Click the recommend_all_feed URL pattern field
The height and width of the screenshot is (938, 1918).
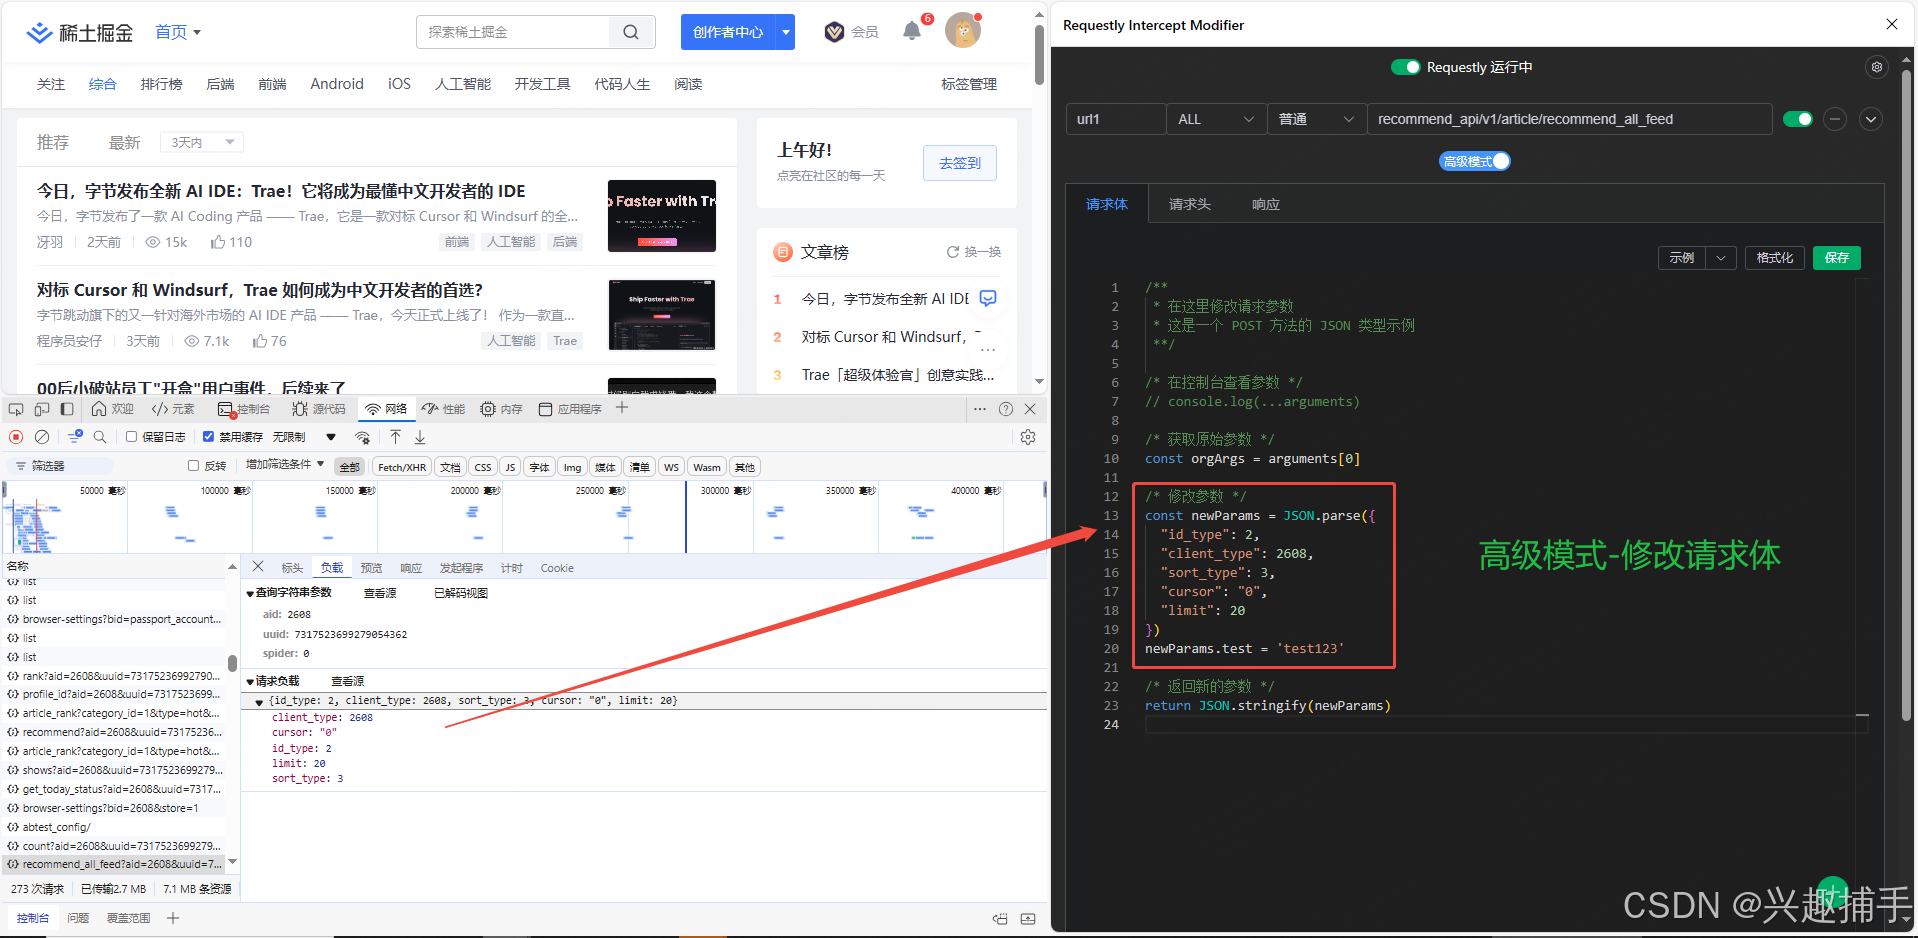pos(1568,119)
